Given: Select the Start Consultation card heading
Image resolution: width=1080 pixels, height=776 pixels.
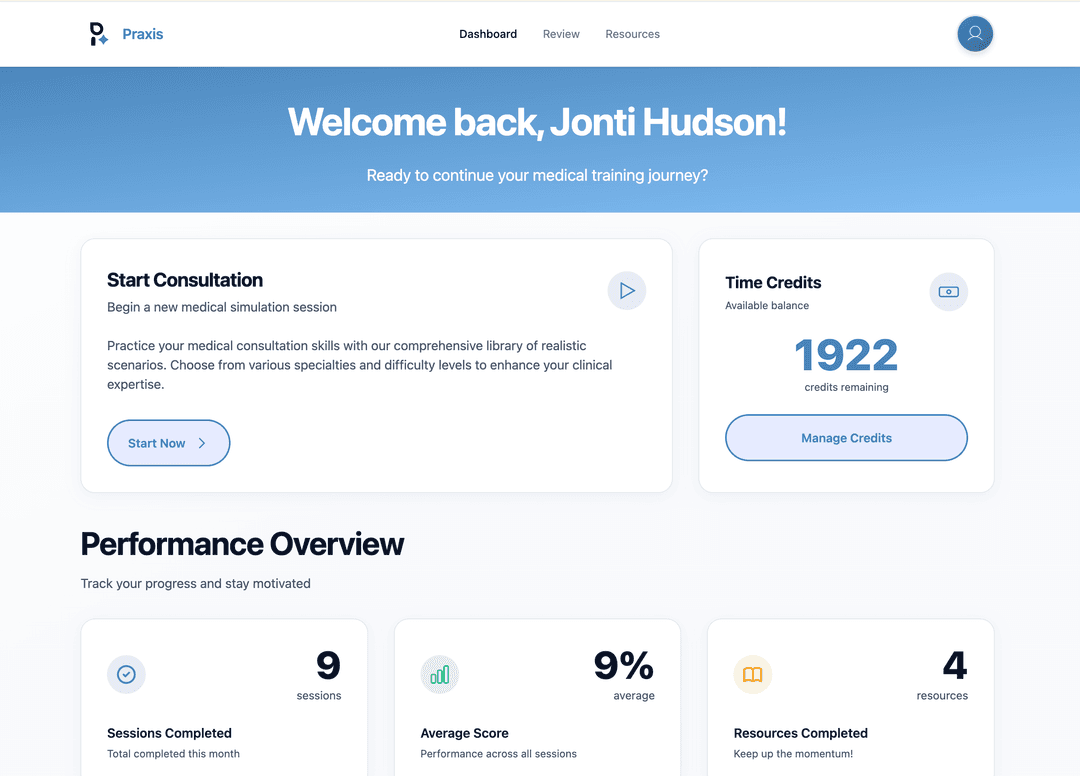Looking at the screenshot, I should click(184, 280).
